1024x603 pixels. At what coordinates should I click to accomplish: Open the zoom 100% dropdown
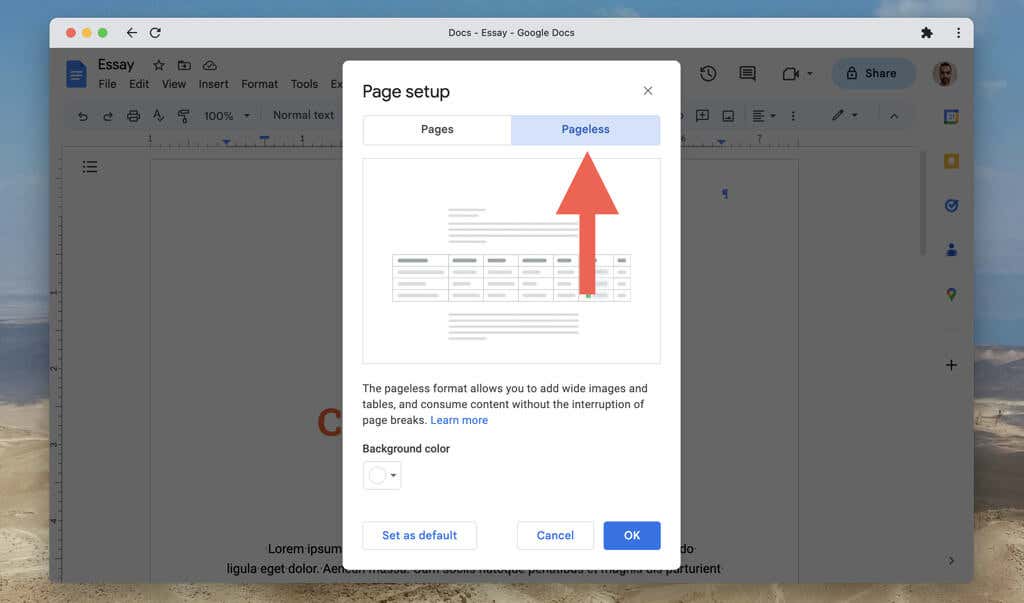[226, 116]
